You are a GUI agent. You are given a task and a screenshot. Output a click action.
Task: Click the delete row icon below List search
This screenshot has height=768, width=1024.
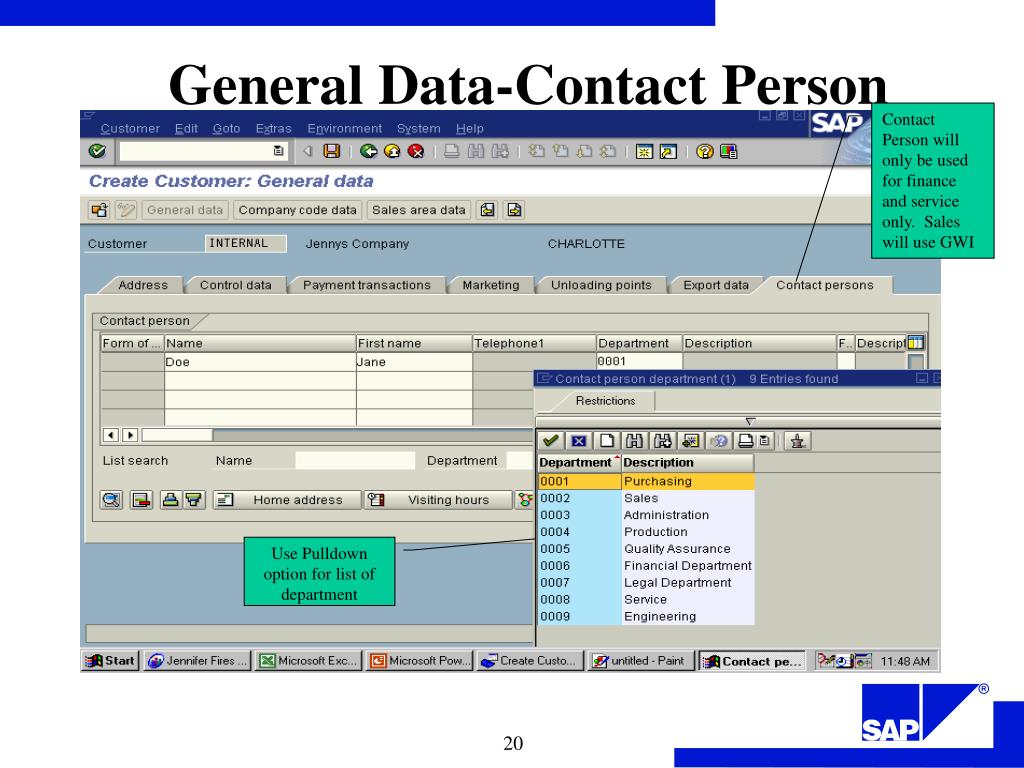(x=141, y=500)
